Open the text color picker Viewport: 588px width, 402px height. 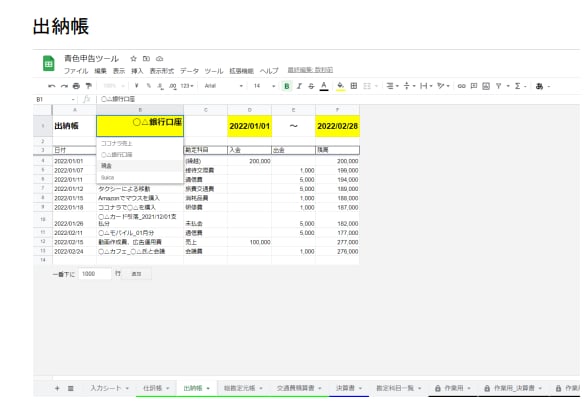click(324, 86)
